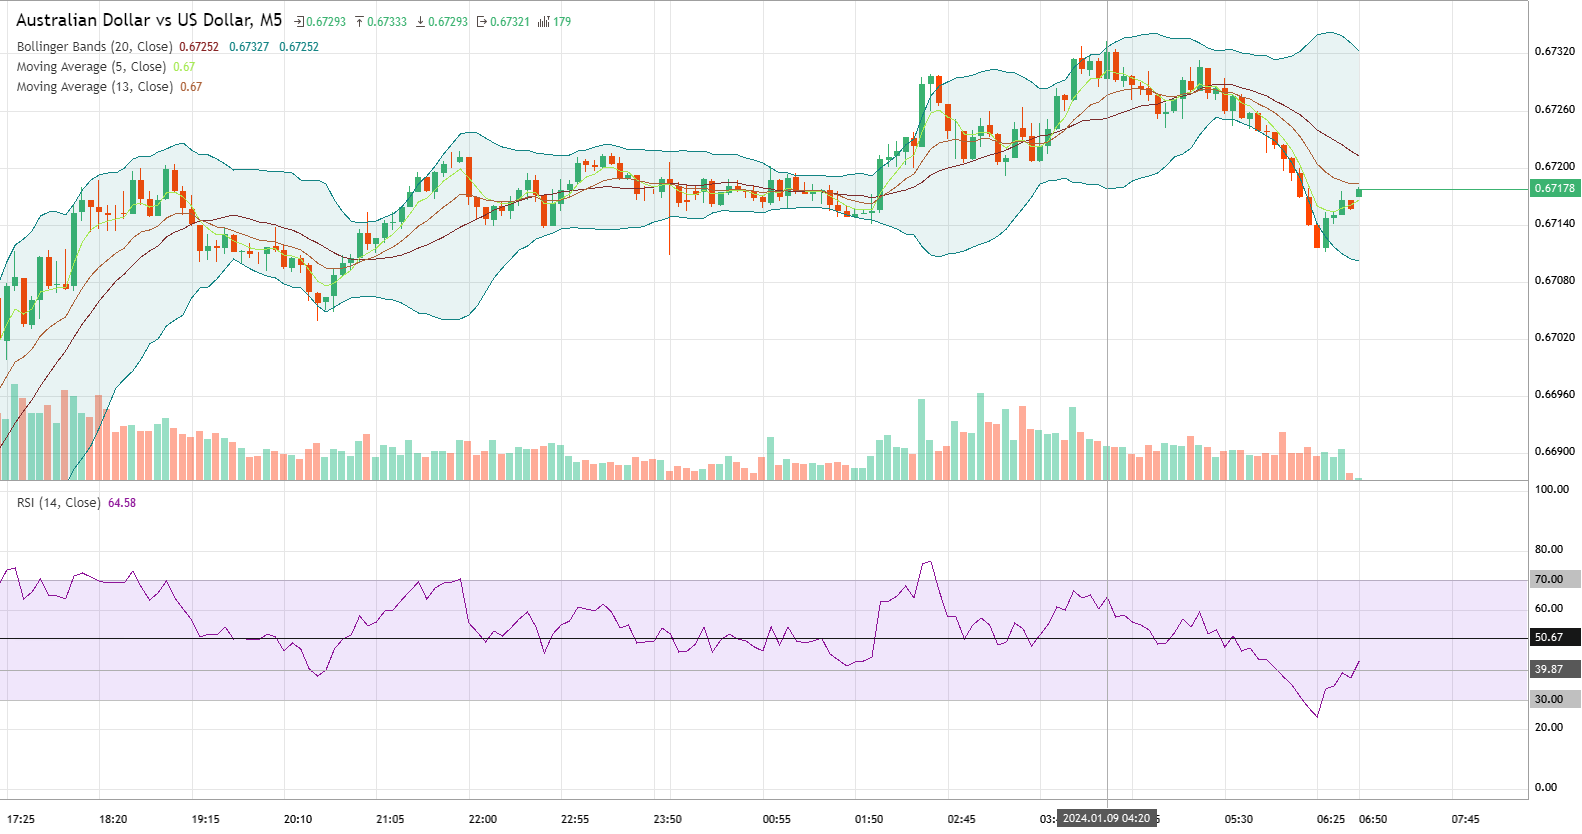1582x834 pixels.
Task: Select the Moving Average (13, Close) legend
Action: coord(94,87)
